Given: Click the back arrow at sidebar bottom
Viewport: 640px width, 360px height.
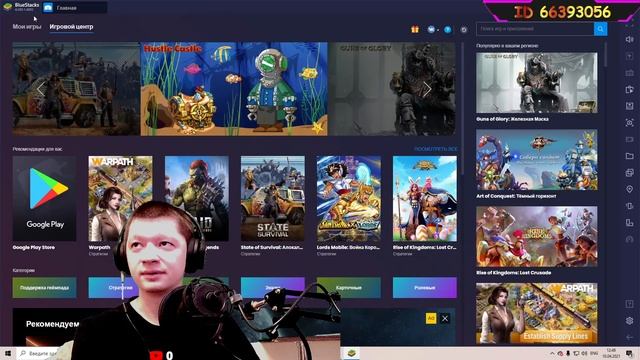Looking at the screenshot, I should click(x=629, y=338).
